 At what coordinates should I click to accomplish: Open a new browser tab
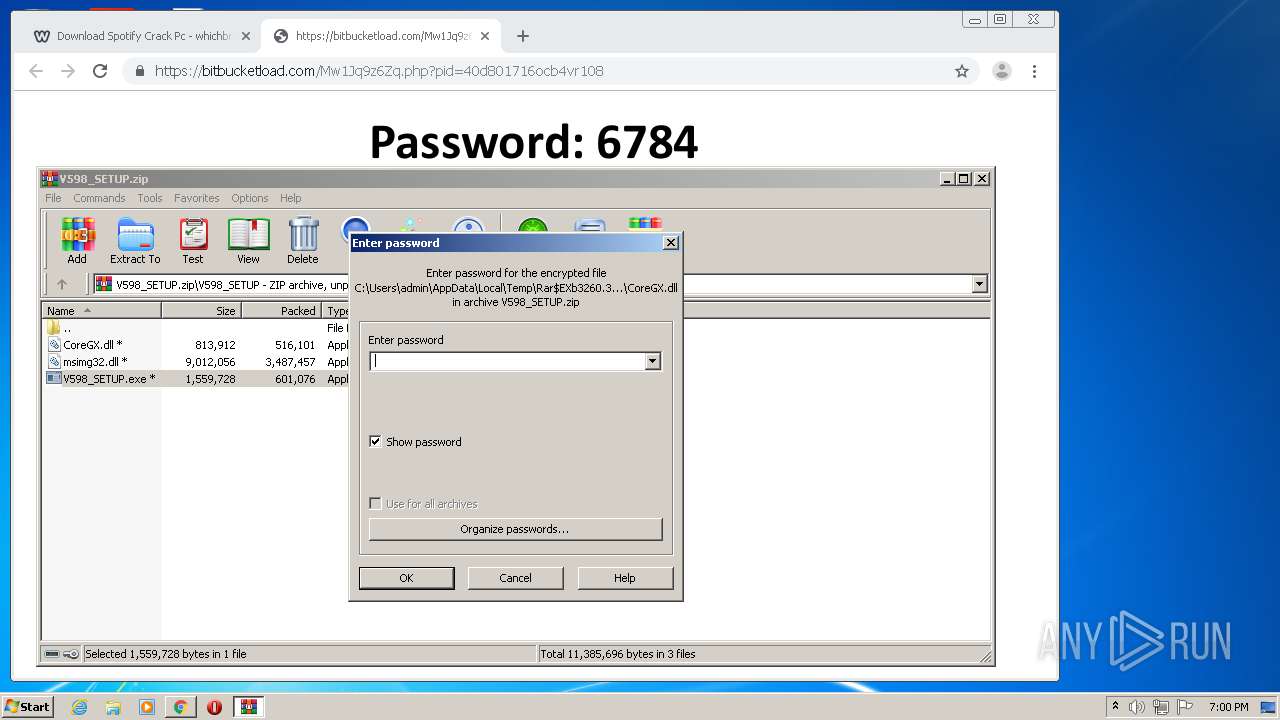pos(523,36)
